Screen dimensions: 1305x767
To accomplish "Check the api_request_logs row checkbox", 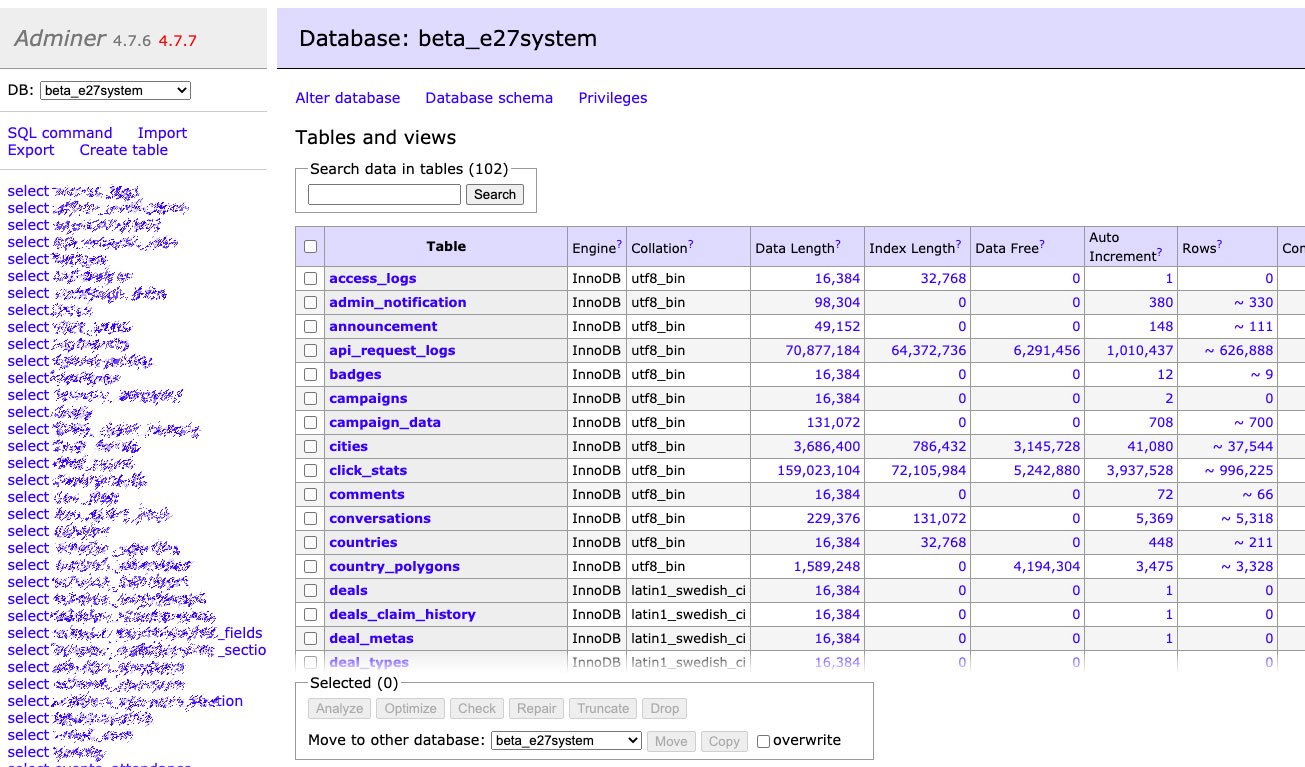I will 310,351.
